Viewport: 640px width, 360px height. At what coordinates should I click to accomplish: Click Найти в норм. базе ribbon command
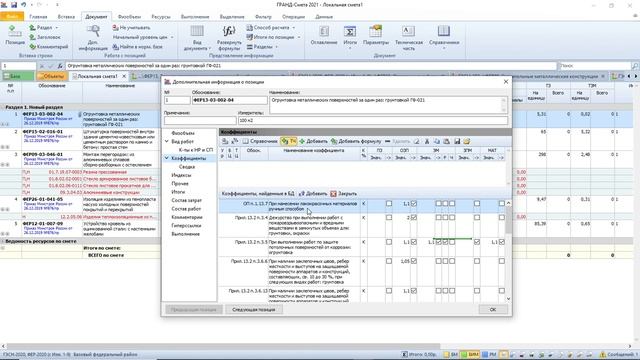(x=137, y=47)
